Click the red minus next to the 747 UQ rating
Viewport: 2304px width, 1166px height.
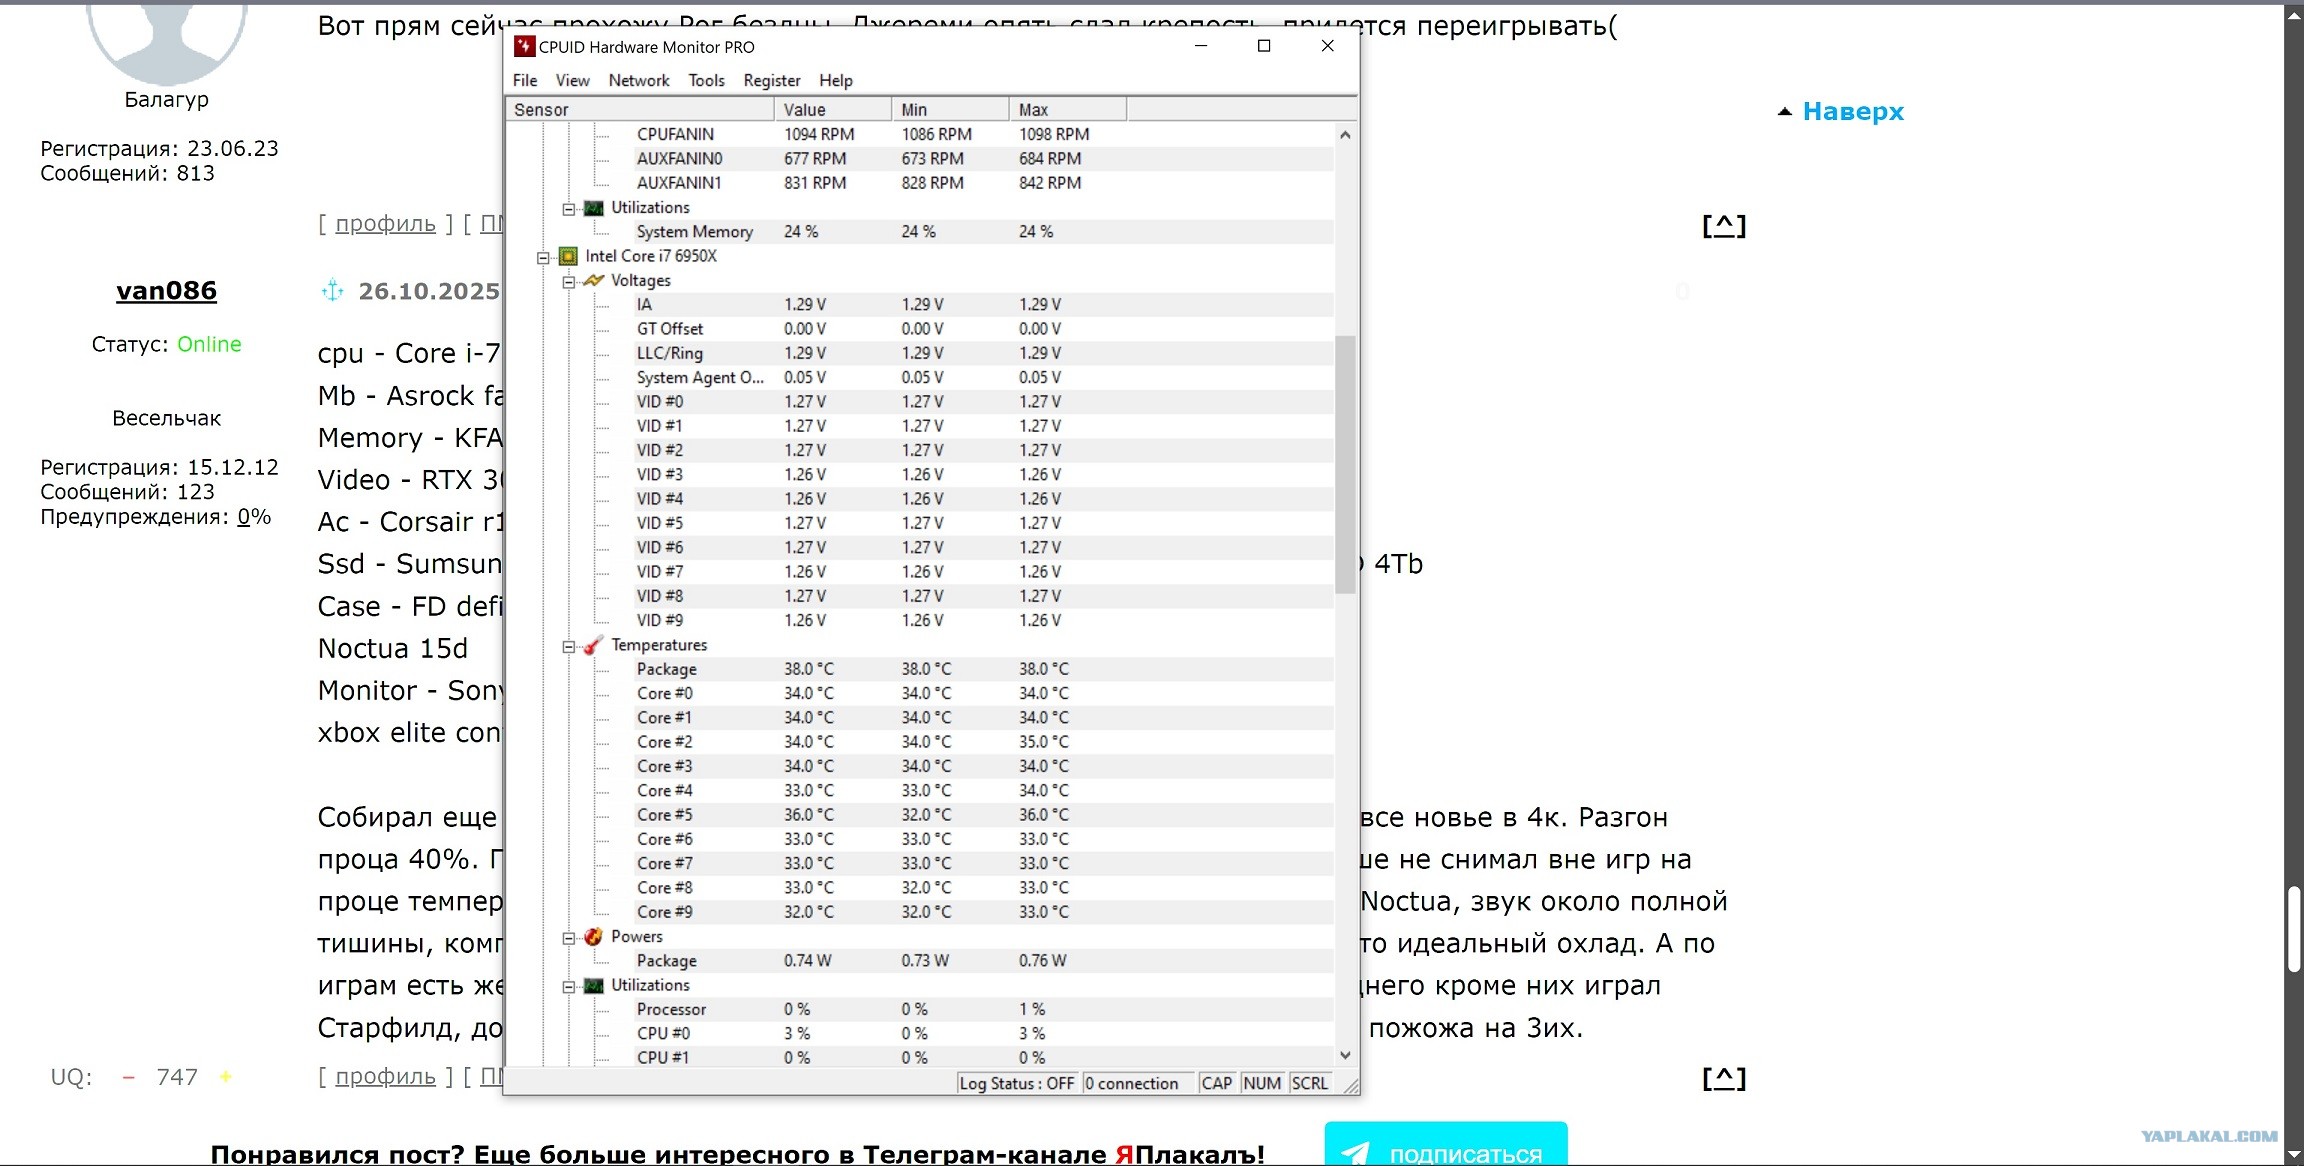pos(128,1077)
